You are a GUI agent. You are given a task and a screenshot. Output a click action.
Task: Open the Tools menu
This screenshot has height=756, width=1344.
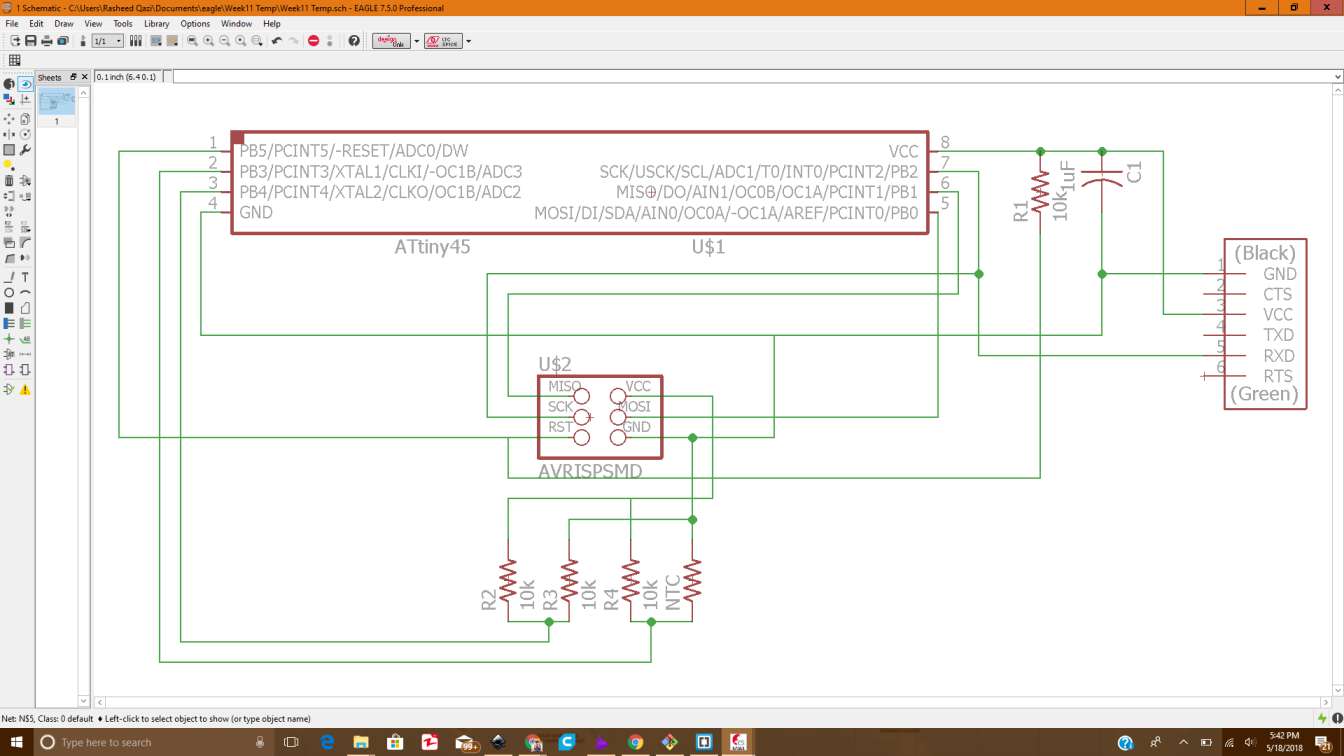pyautogui.click(x=123, y=23)
